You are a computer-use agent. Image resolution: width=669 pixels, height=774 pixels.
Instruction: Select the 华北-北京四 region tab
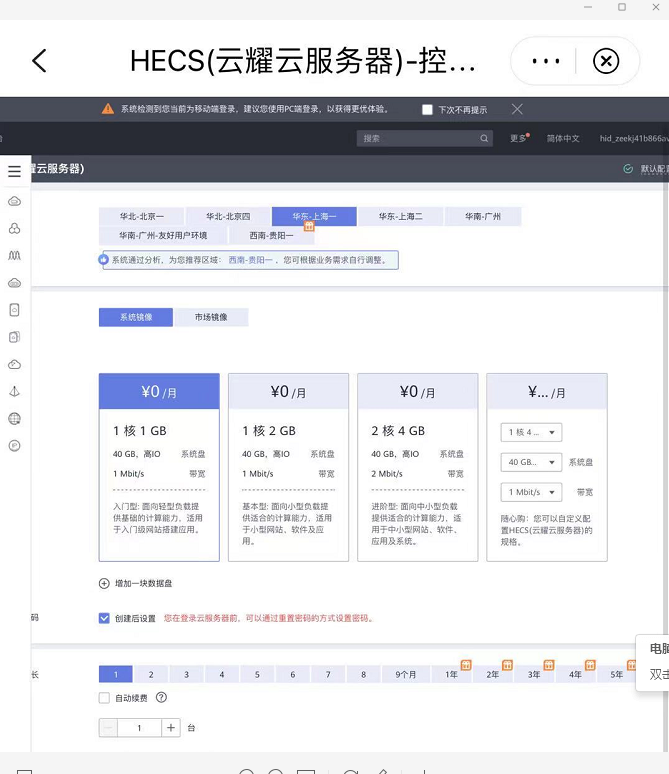click(228, 216)
